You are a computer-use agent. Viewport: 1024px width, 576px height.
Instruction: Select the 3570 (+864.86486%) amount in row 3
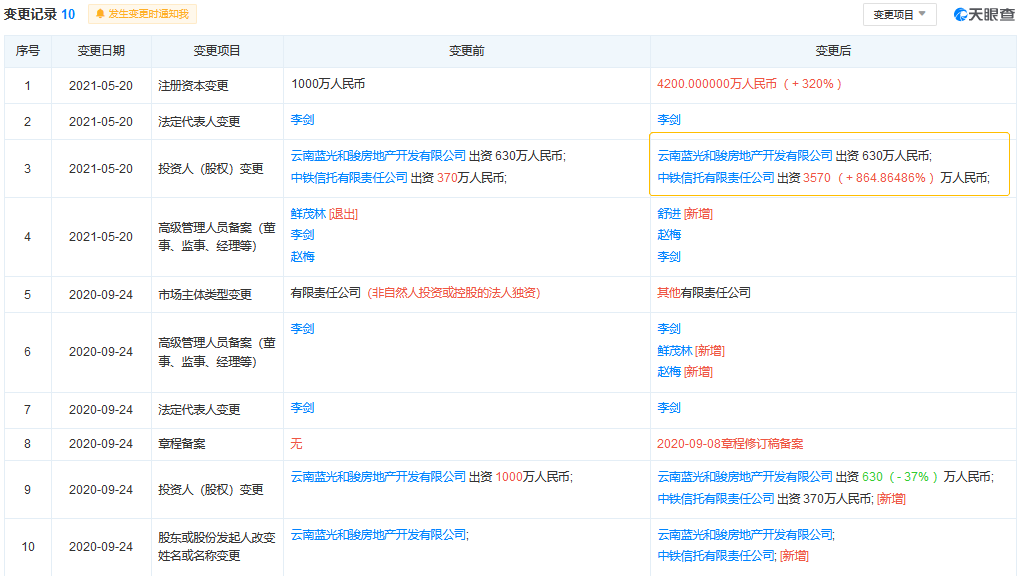tap(869, 178)
